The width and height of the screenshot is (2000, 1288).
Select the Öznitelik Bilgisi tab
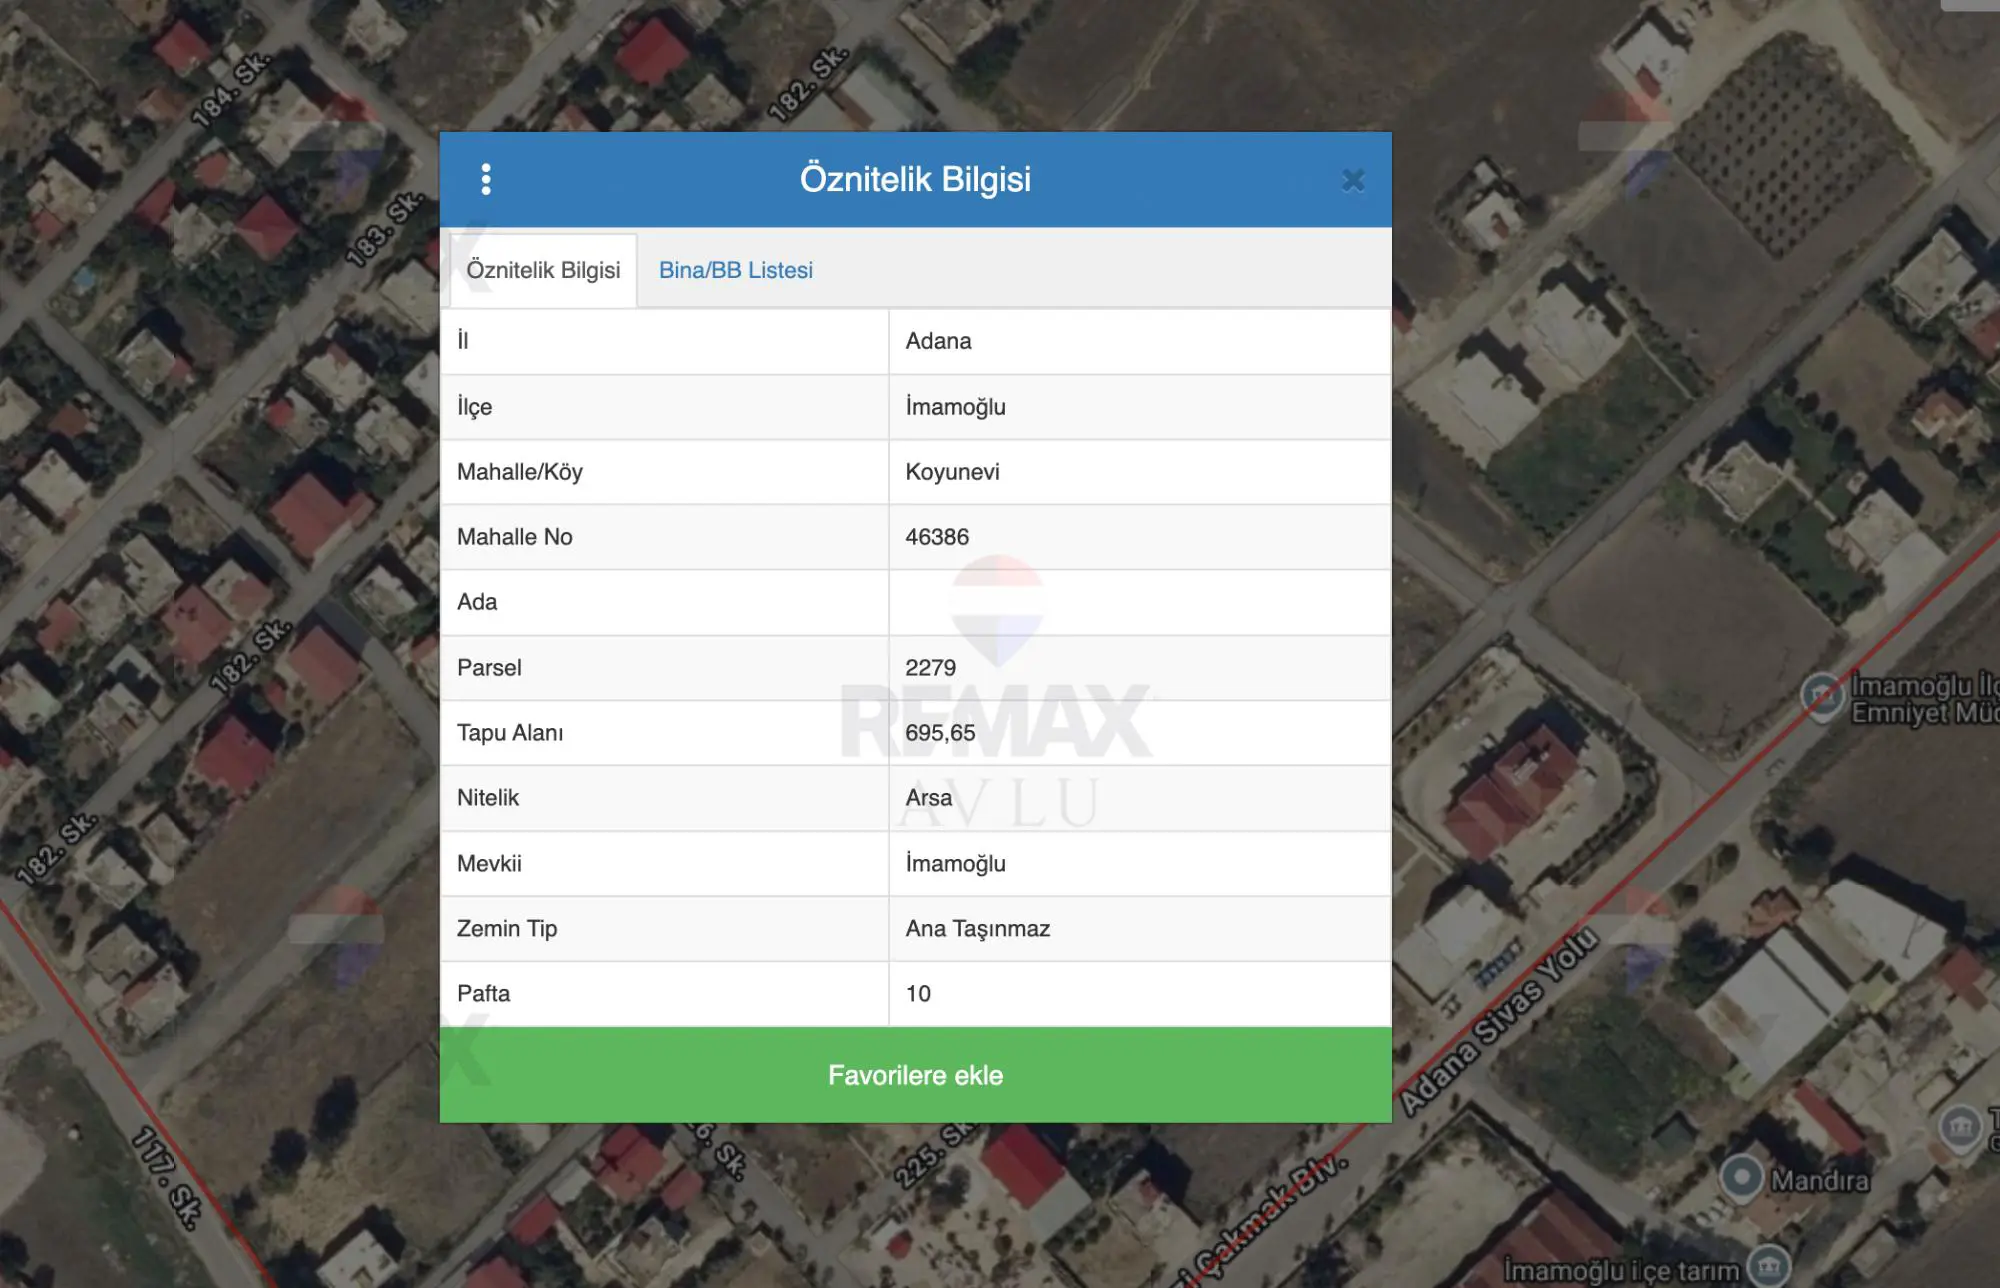543,270
